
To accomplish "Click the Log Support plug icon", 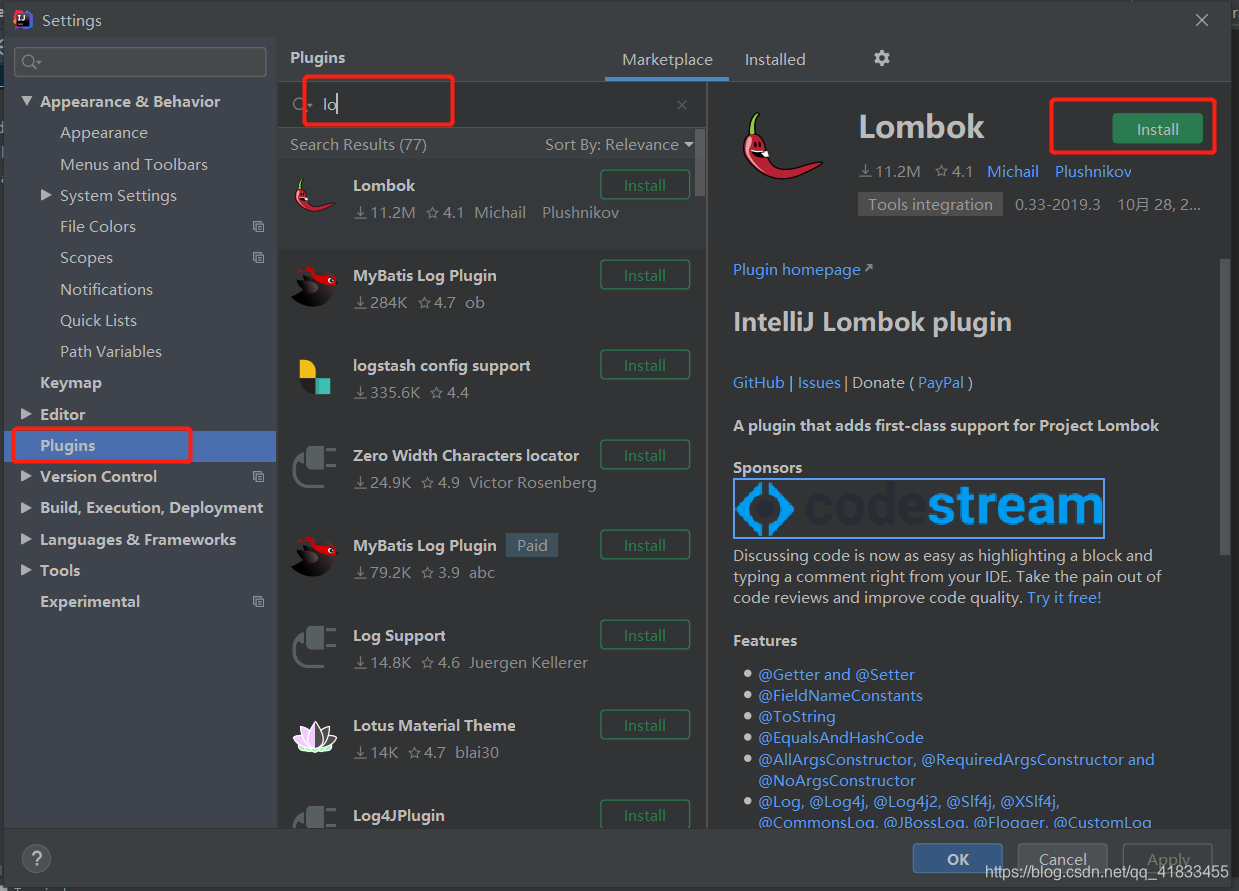I will (x=313, y=646).
